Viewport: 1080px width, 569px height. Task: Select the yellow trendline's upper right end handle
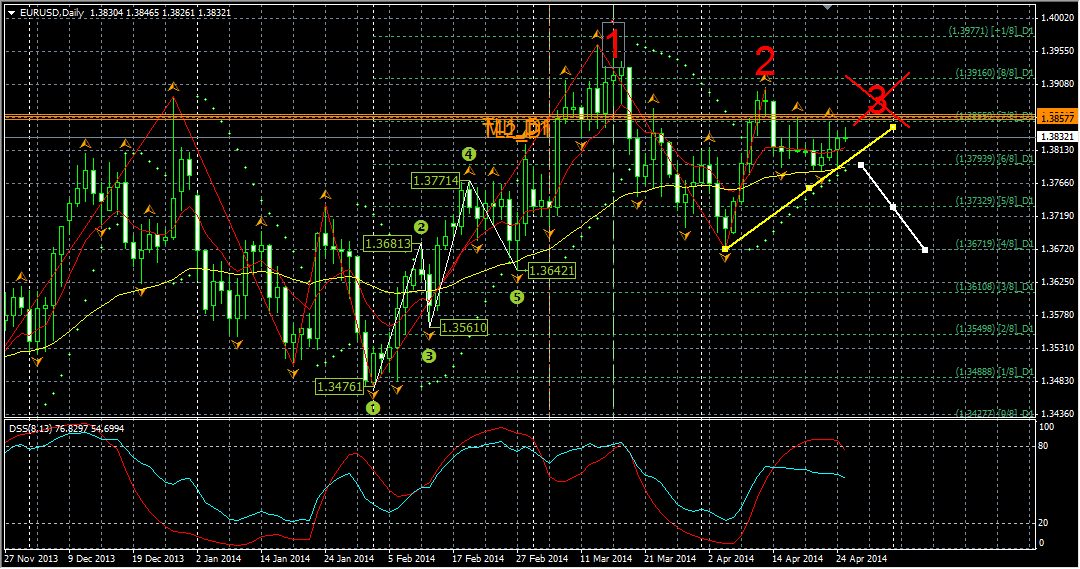tap(893, 127)
